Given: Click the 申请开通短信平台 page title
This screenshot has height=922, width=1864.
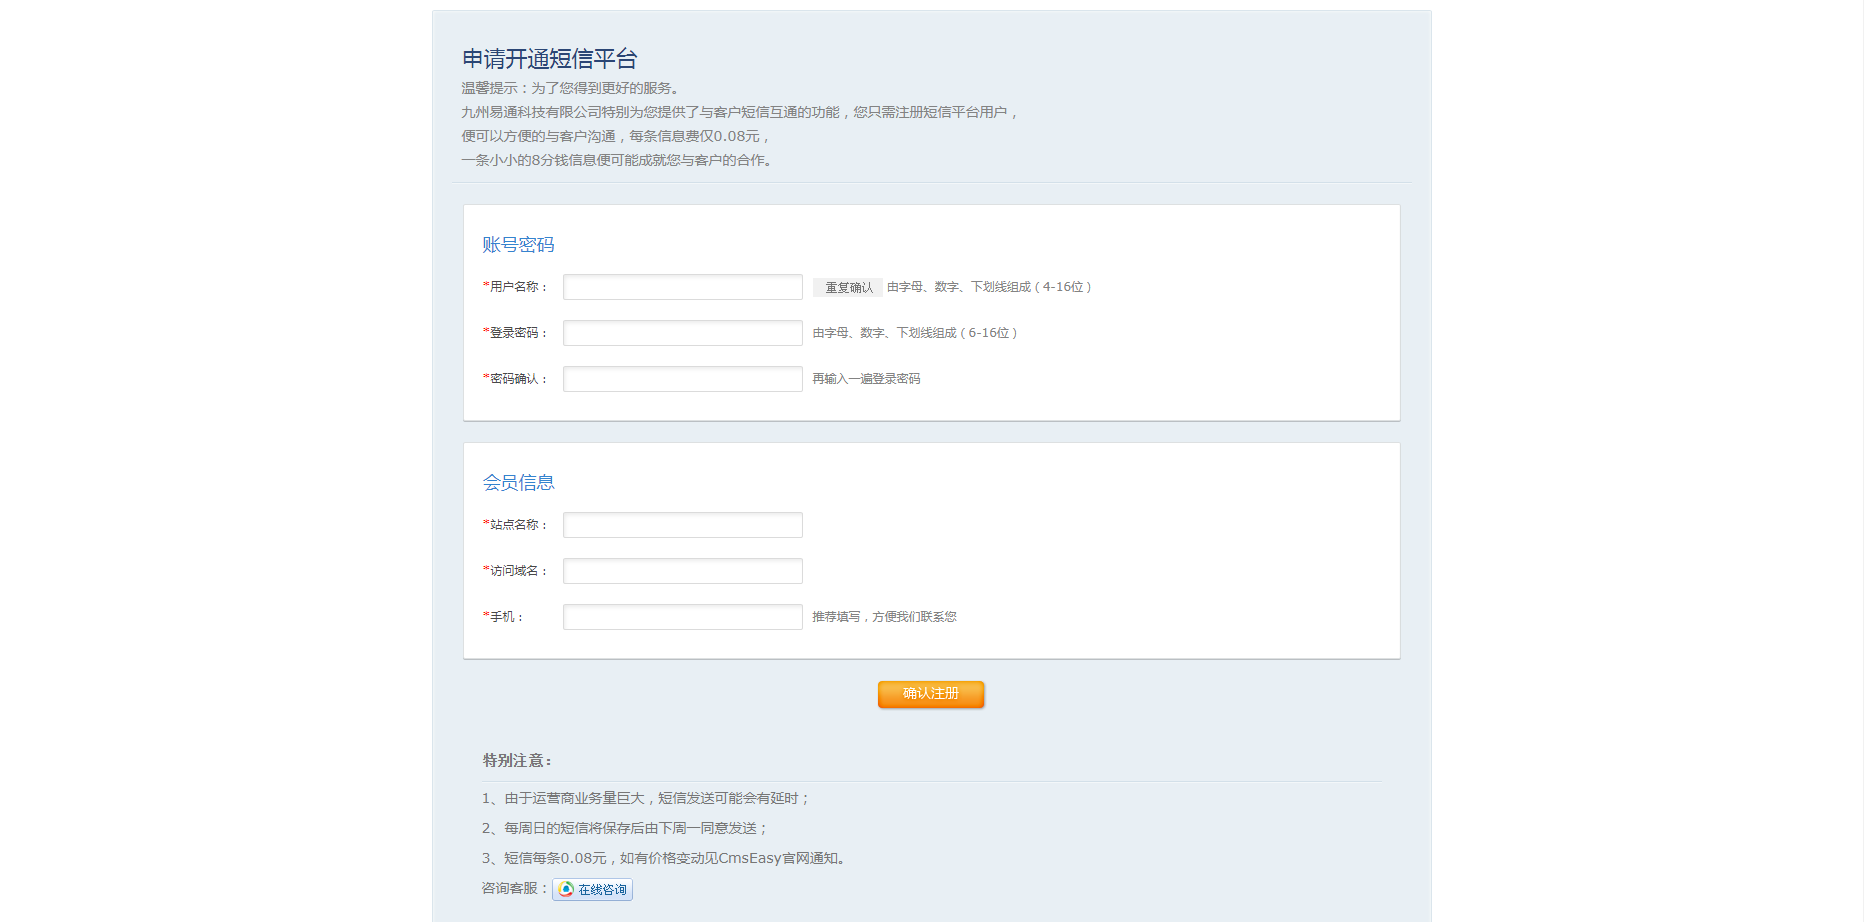Looking at the screenshot, I should [x=549, y=59].
